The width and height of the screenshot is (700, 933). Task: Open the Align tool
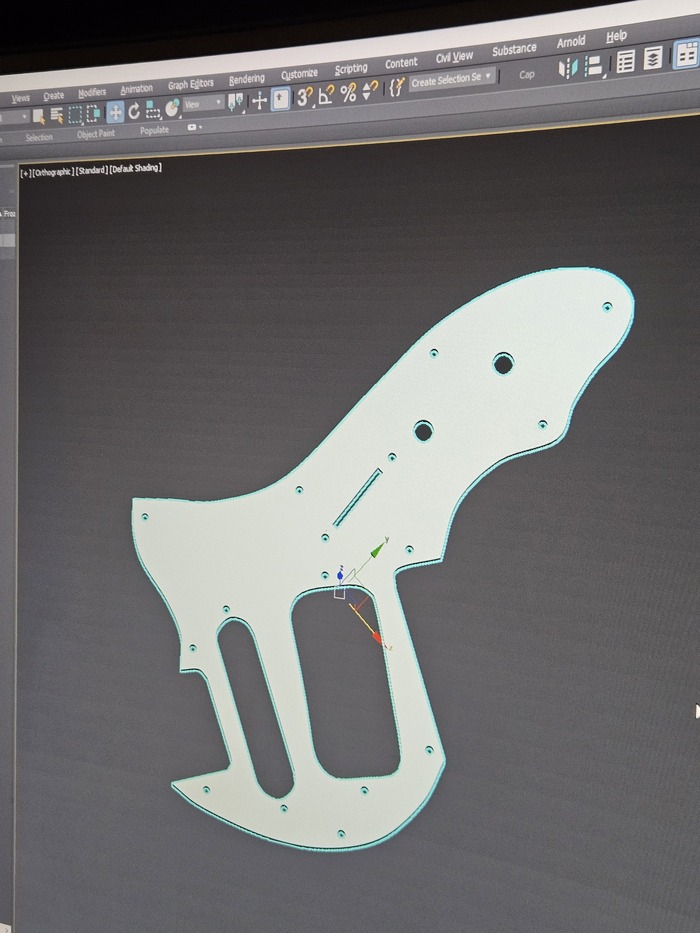[594, 67]
